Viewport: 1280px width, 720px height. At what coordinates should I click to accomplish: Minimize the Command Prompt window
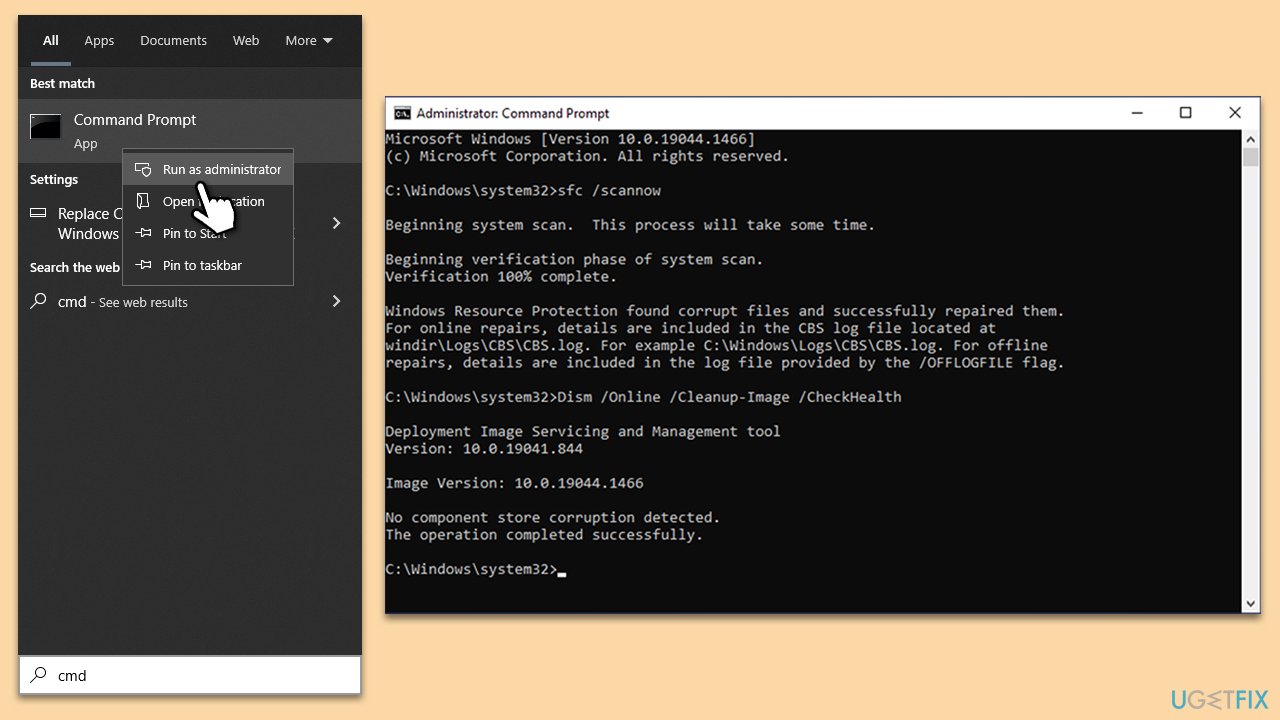pyautogui.click(x=1137, y=113)
